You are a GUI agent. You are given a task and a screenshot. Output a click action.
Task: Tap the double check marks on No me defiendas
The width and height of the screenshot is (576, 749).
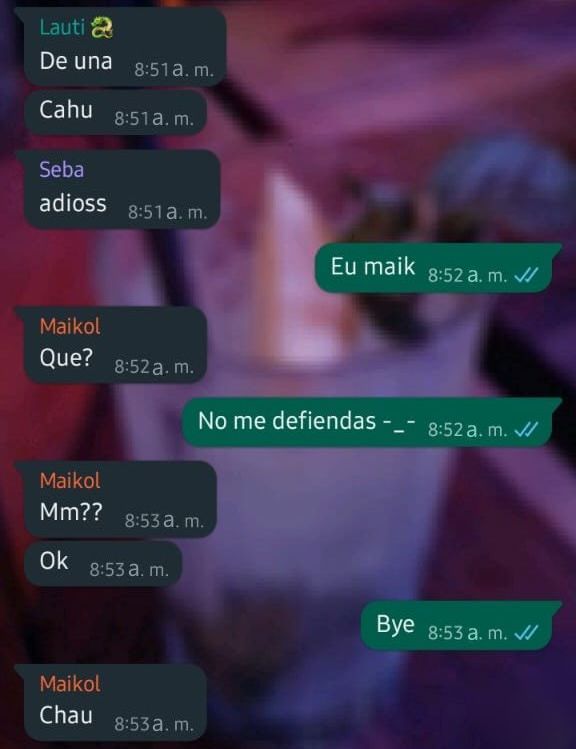coord(526,430)
